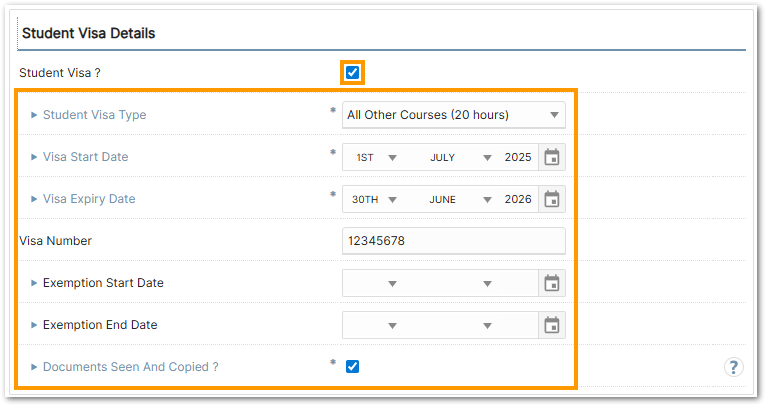Open the Visa Start Date calendar picker

click(551, 157)
